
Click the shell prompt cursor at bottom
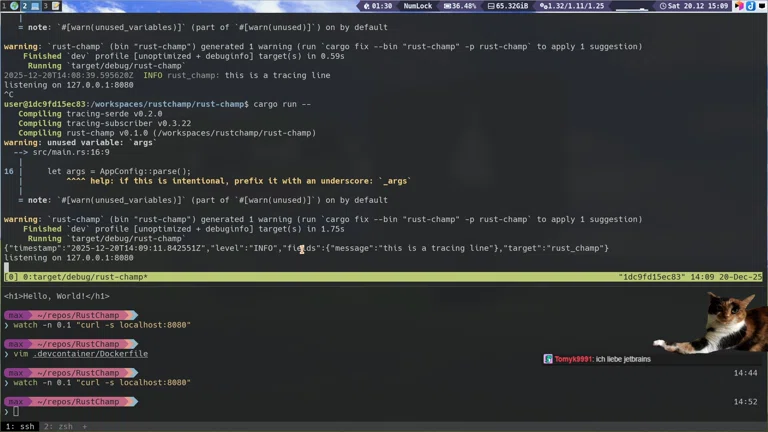(x=16, y=411)
